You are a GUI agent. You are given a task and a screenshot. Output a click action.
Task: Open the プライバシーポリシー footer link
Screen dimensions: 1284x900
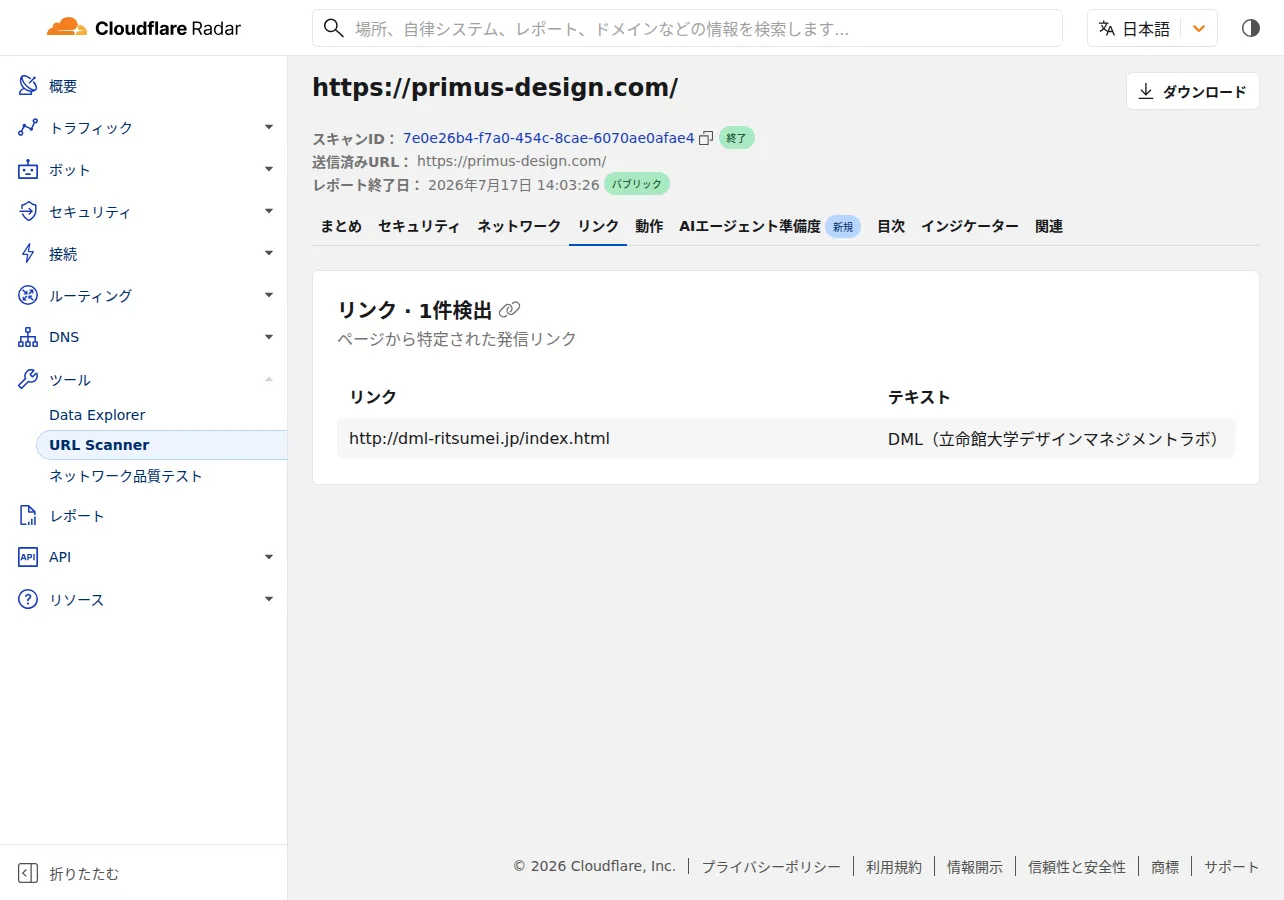click(771, 867)
